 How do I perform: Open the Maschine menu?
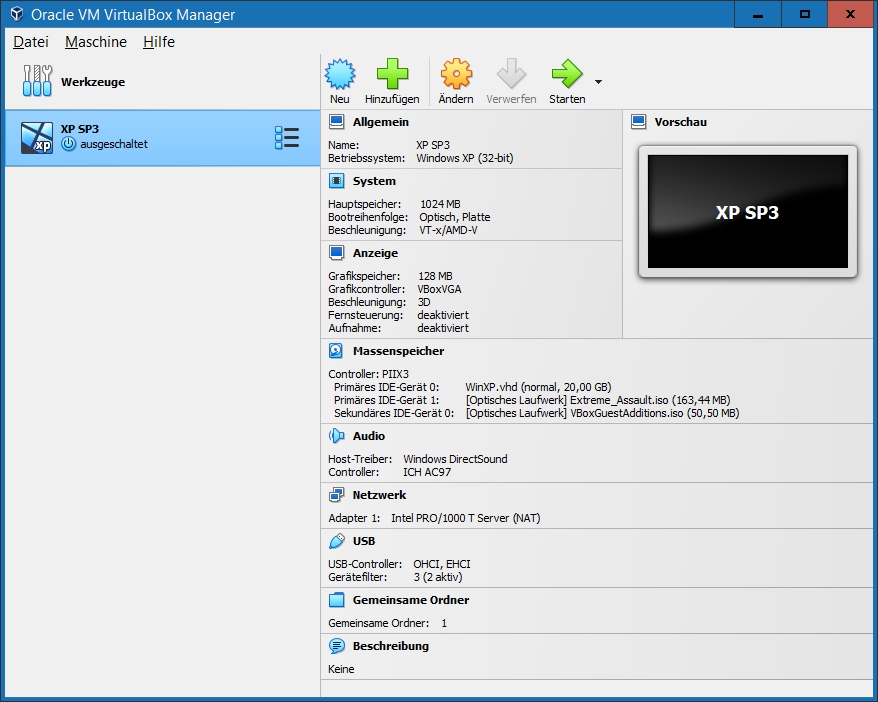pos(95,42)
